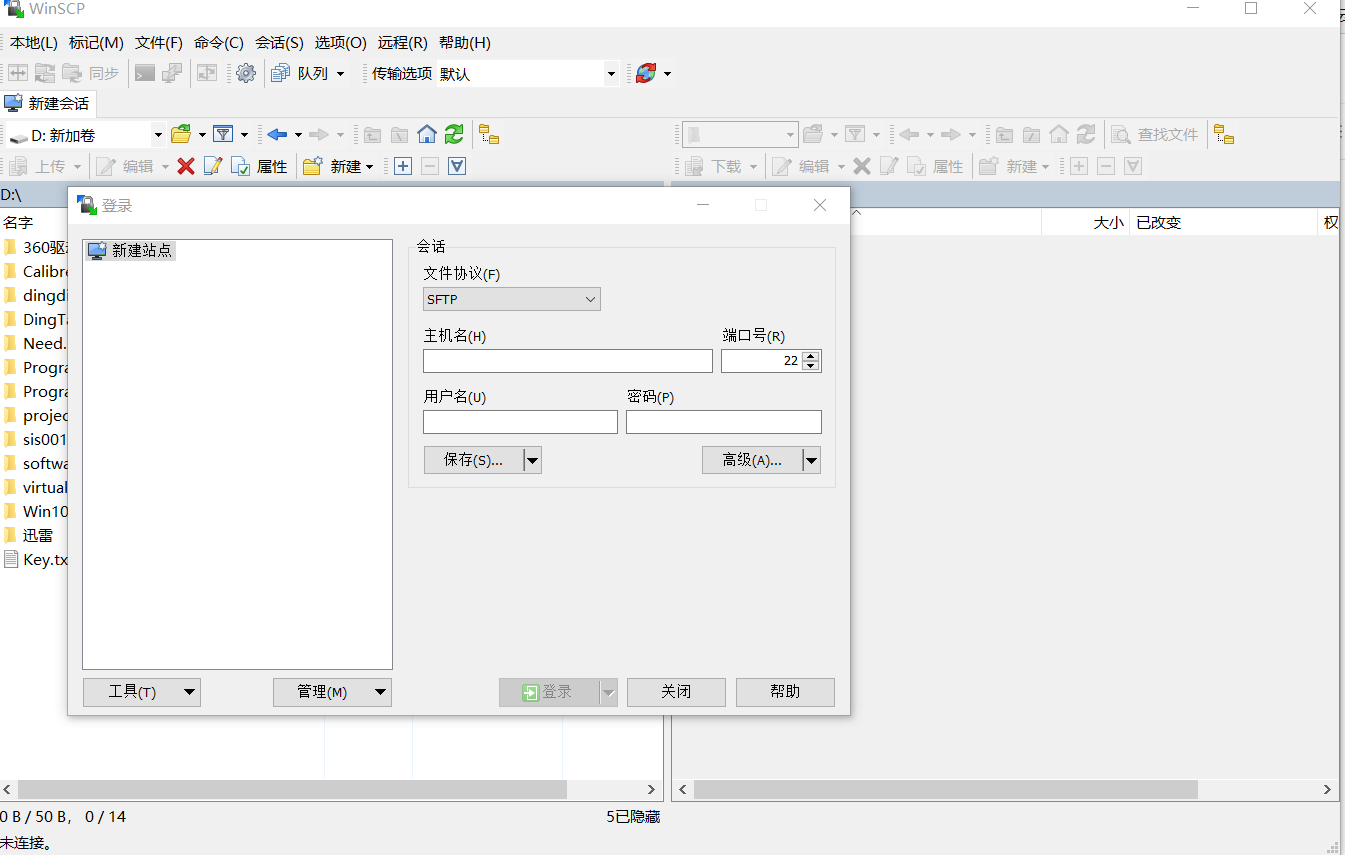Click the 下载 download toolbar button
Viewport: 1345px width, 855px height.
tap(714, 166)
